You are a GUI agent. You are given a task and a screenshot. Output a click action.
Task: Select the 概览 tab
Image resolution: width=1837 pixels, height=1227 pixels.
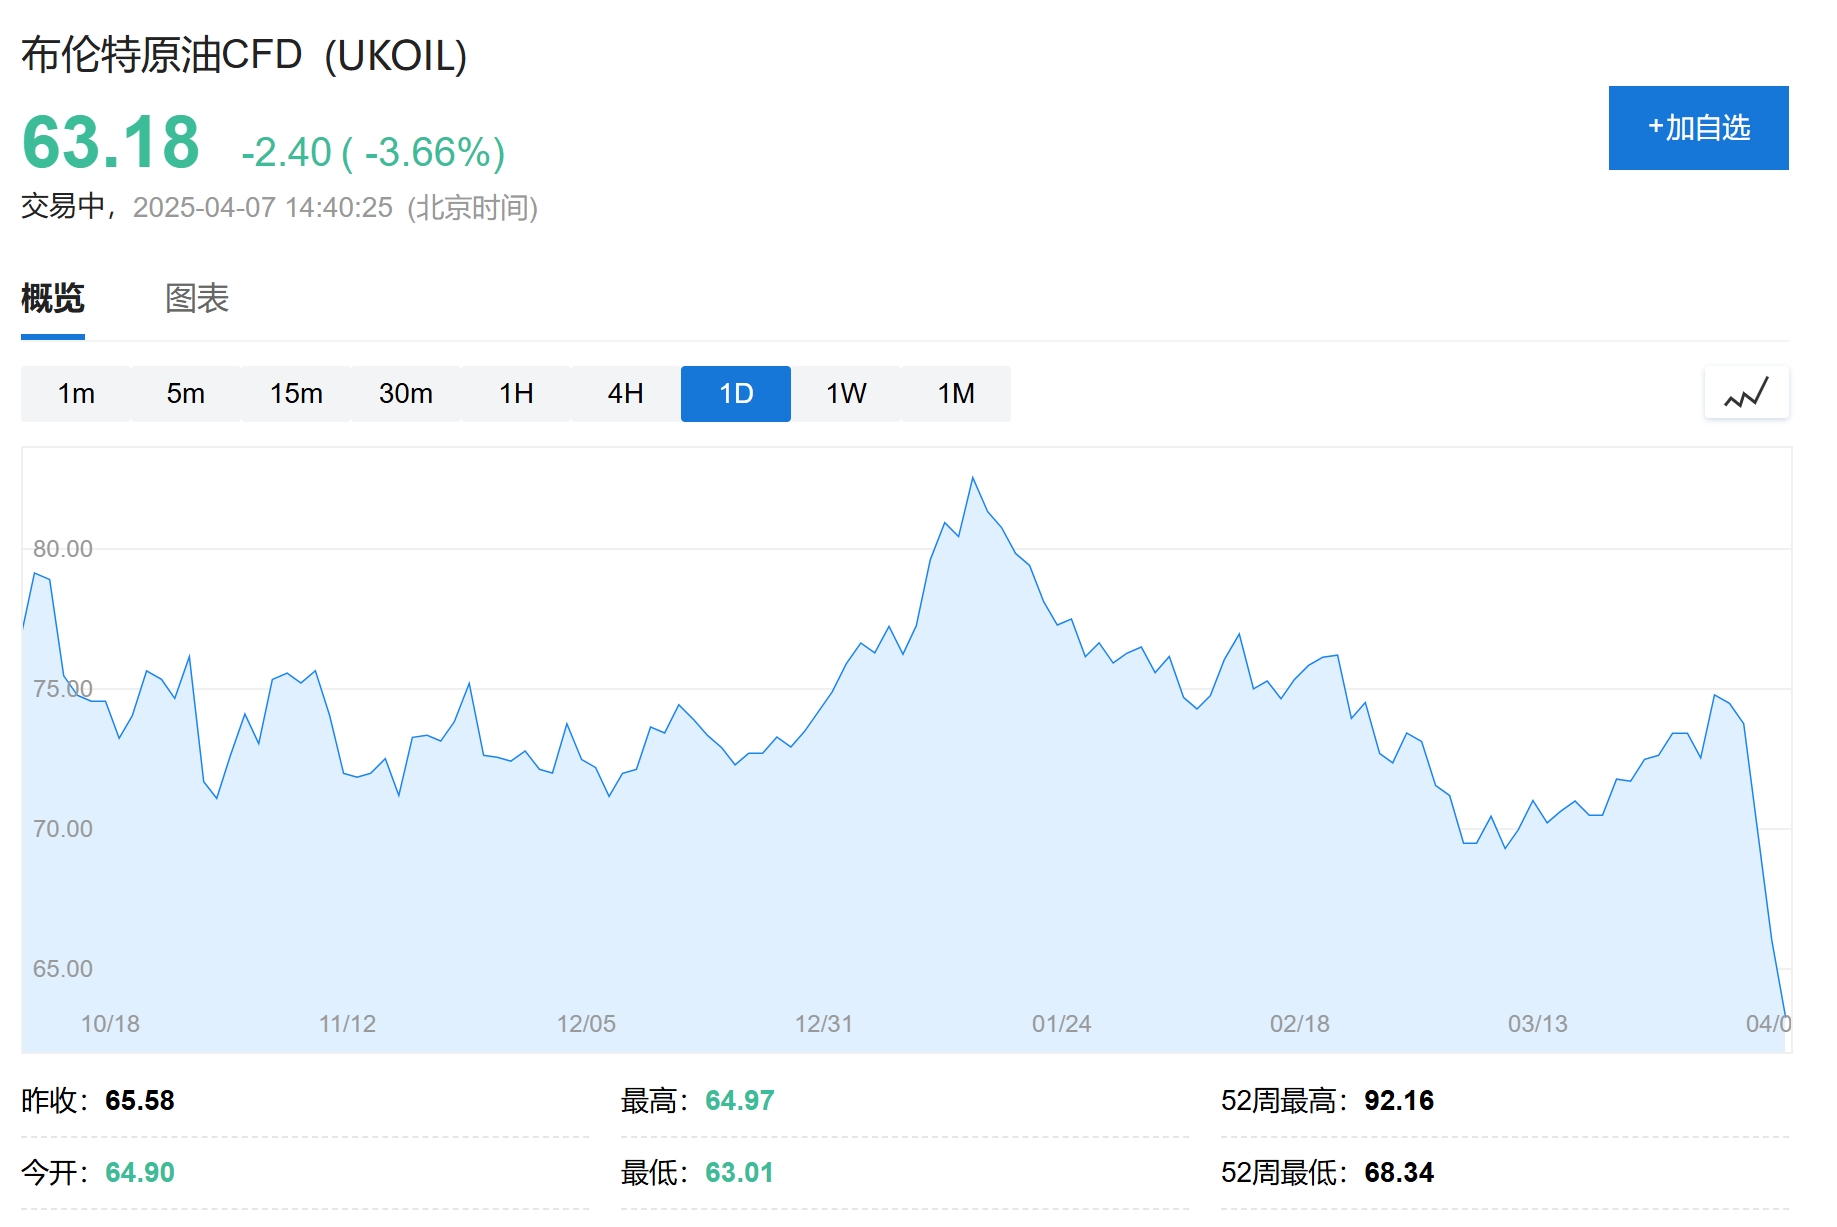53,298
